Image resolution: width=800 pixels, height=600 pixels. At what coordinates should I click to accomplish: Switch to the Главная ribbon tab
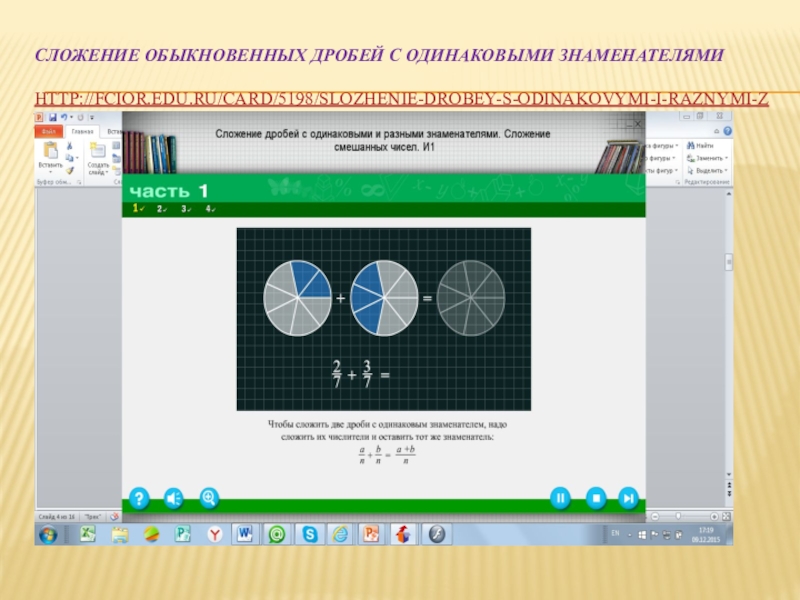[x=82, y=132]
